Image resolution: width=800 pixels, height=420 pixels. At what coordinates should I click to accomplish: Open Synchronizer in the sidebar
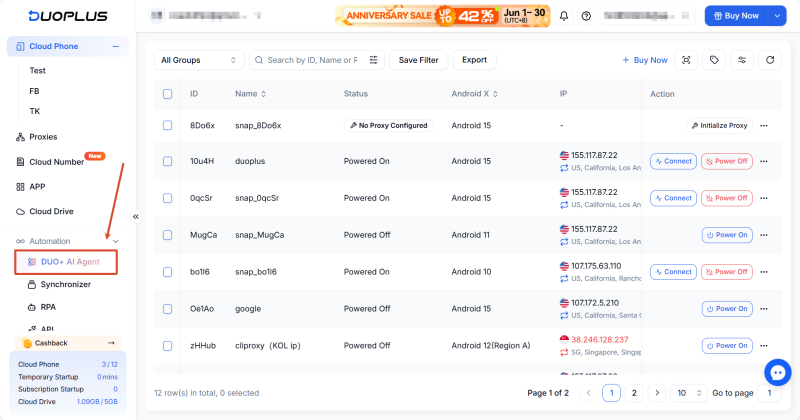[67, 284]
